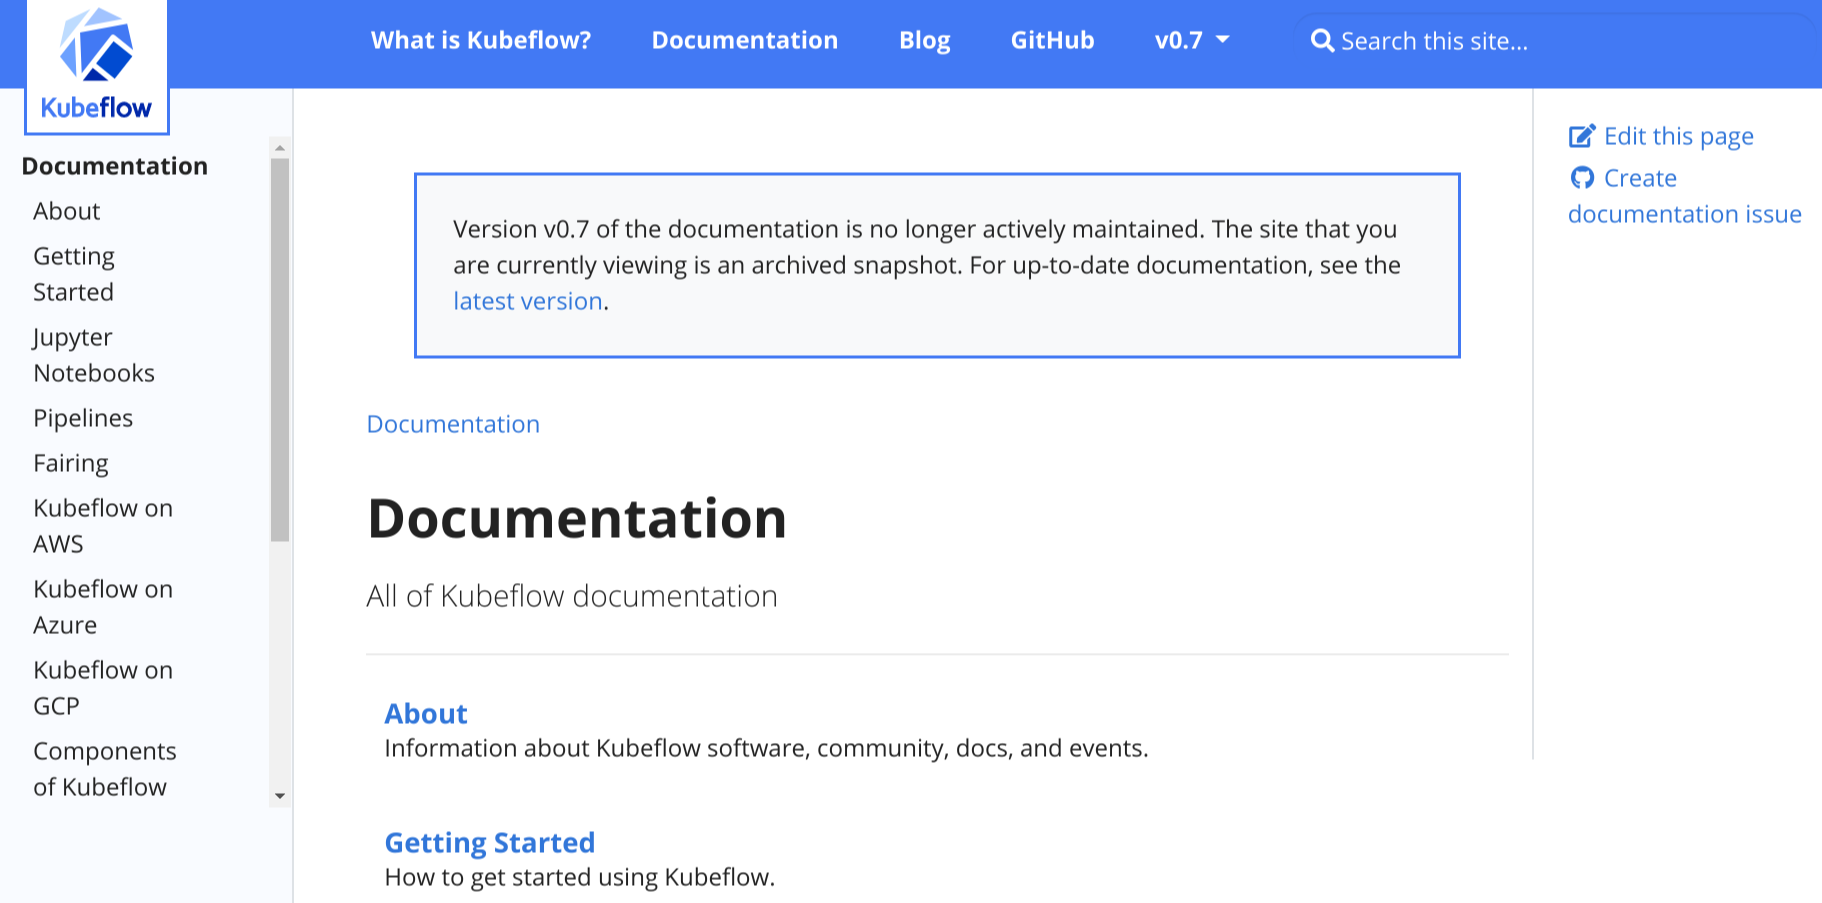This screenshot has height=903, width=1822.
Task: Open 'Kubeflow on AWS' sidebar entry
Action: click(102, 525)
